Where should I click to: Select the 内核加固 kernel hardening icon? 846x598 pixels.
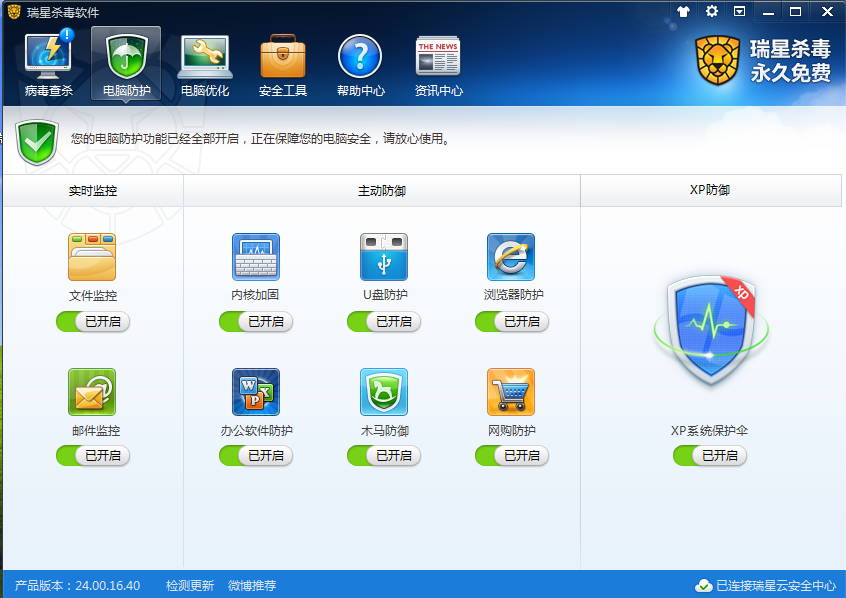(x=256, y=256)
